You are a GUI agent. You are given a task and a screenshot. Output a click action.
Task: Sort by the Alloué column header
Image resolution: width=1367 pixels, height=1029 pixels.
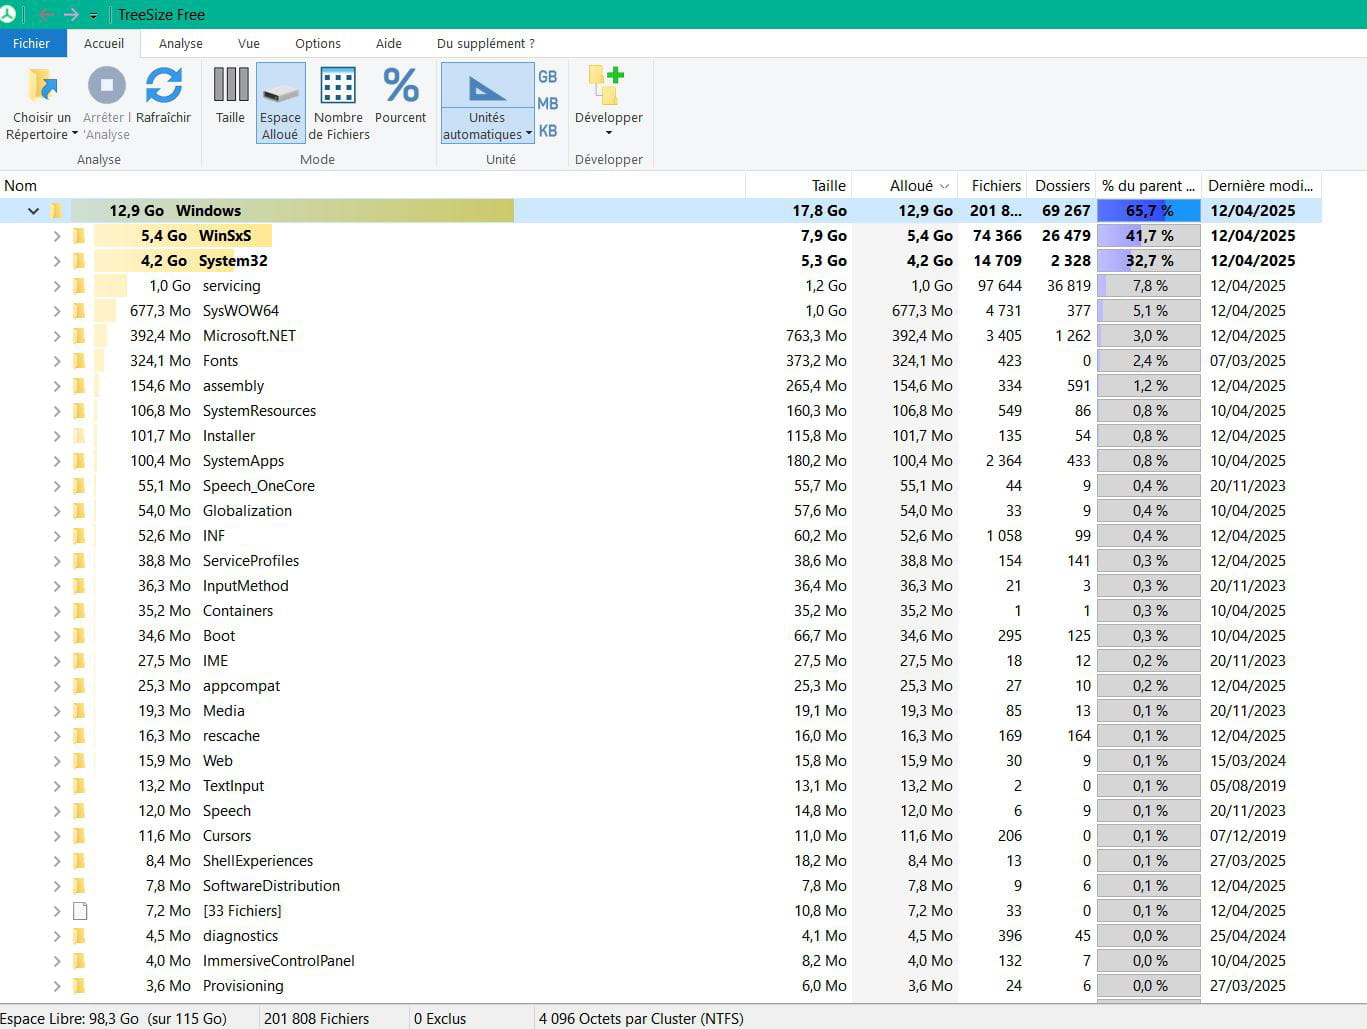coord(911,185)
